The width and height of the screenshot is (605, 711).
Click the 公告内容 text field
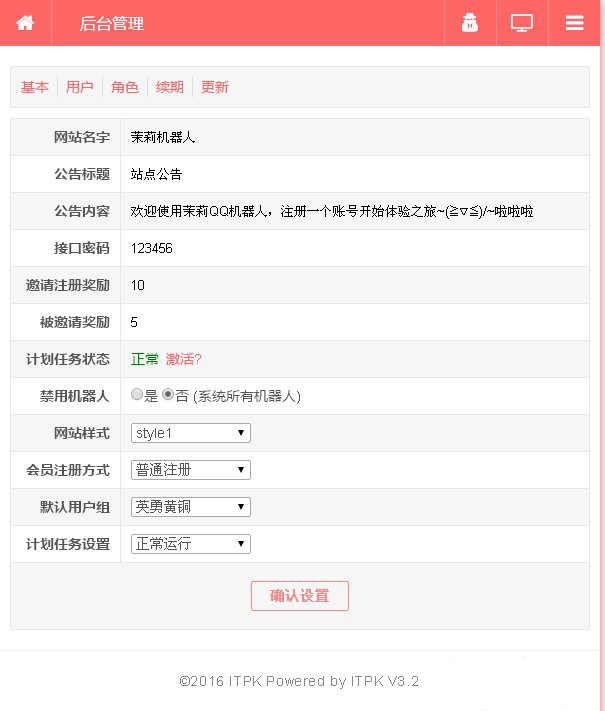(355, 211)
